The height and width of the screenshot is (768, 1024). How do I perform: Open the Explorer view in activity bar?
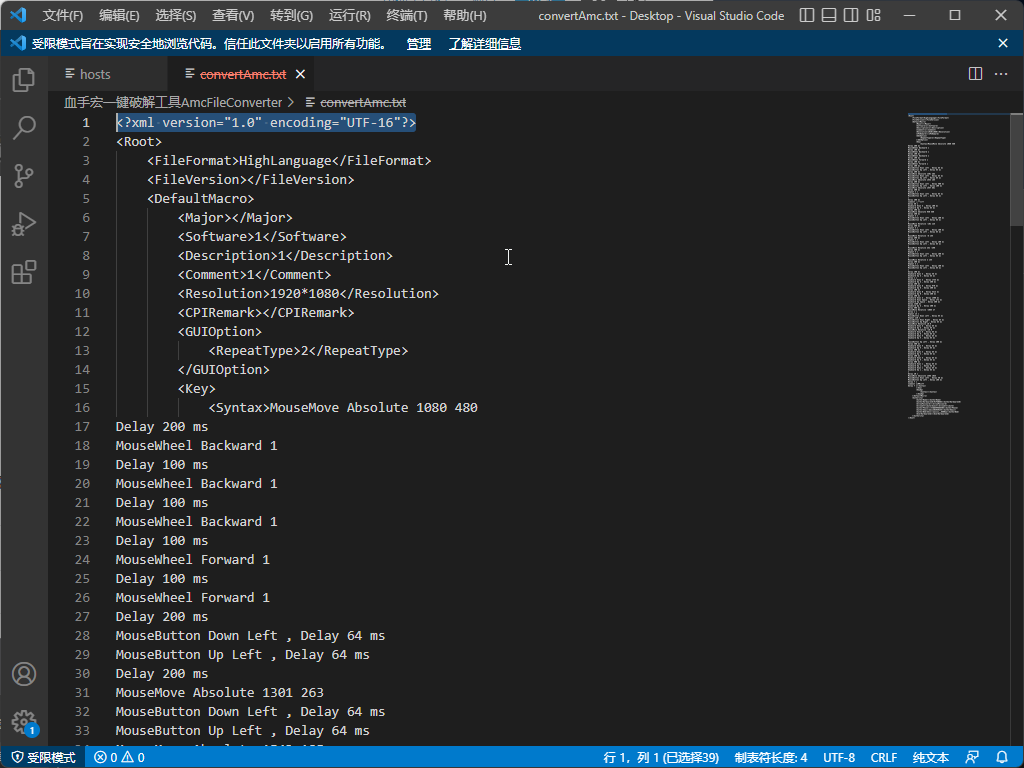(24, 80)
